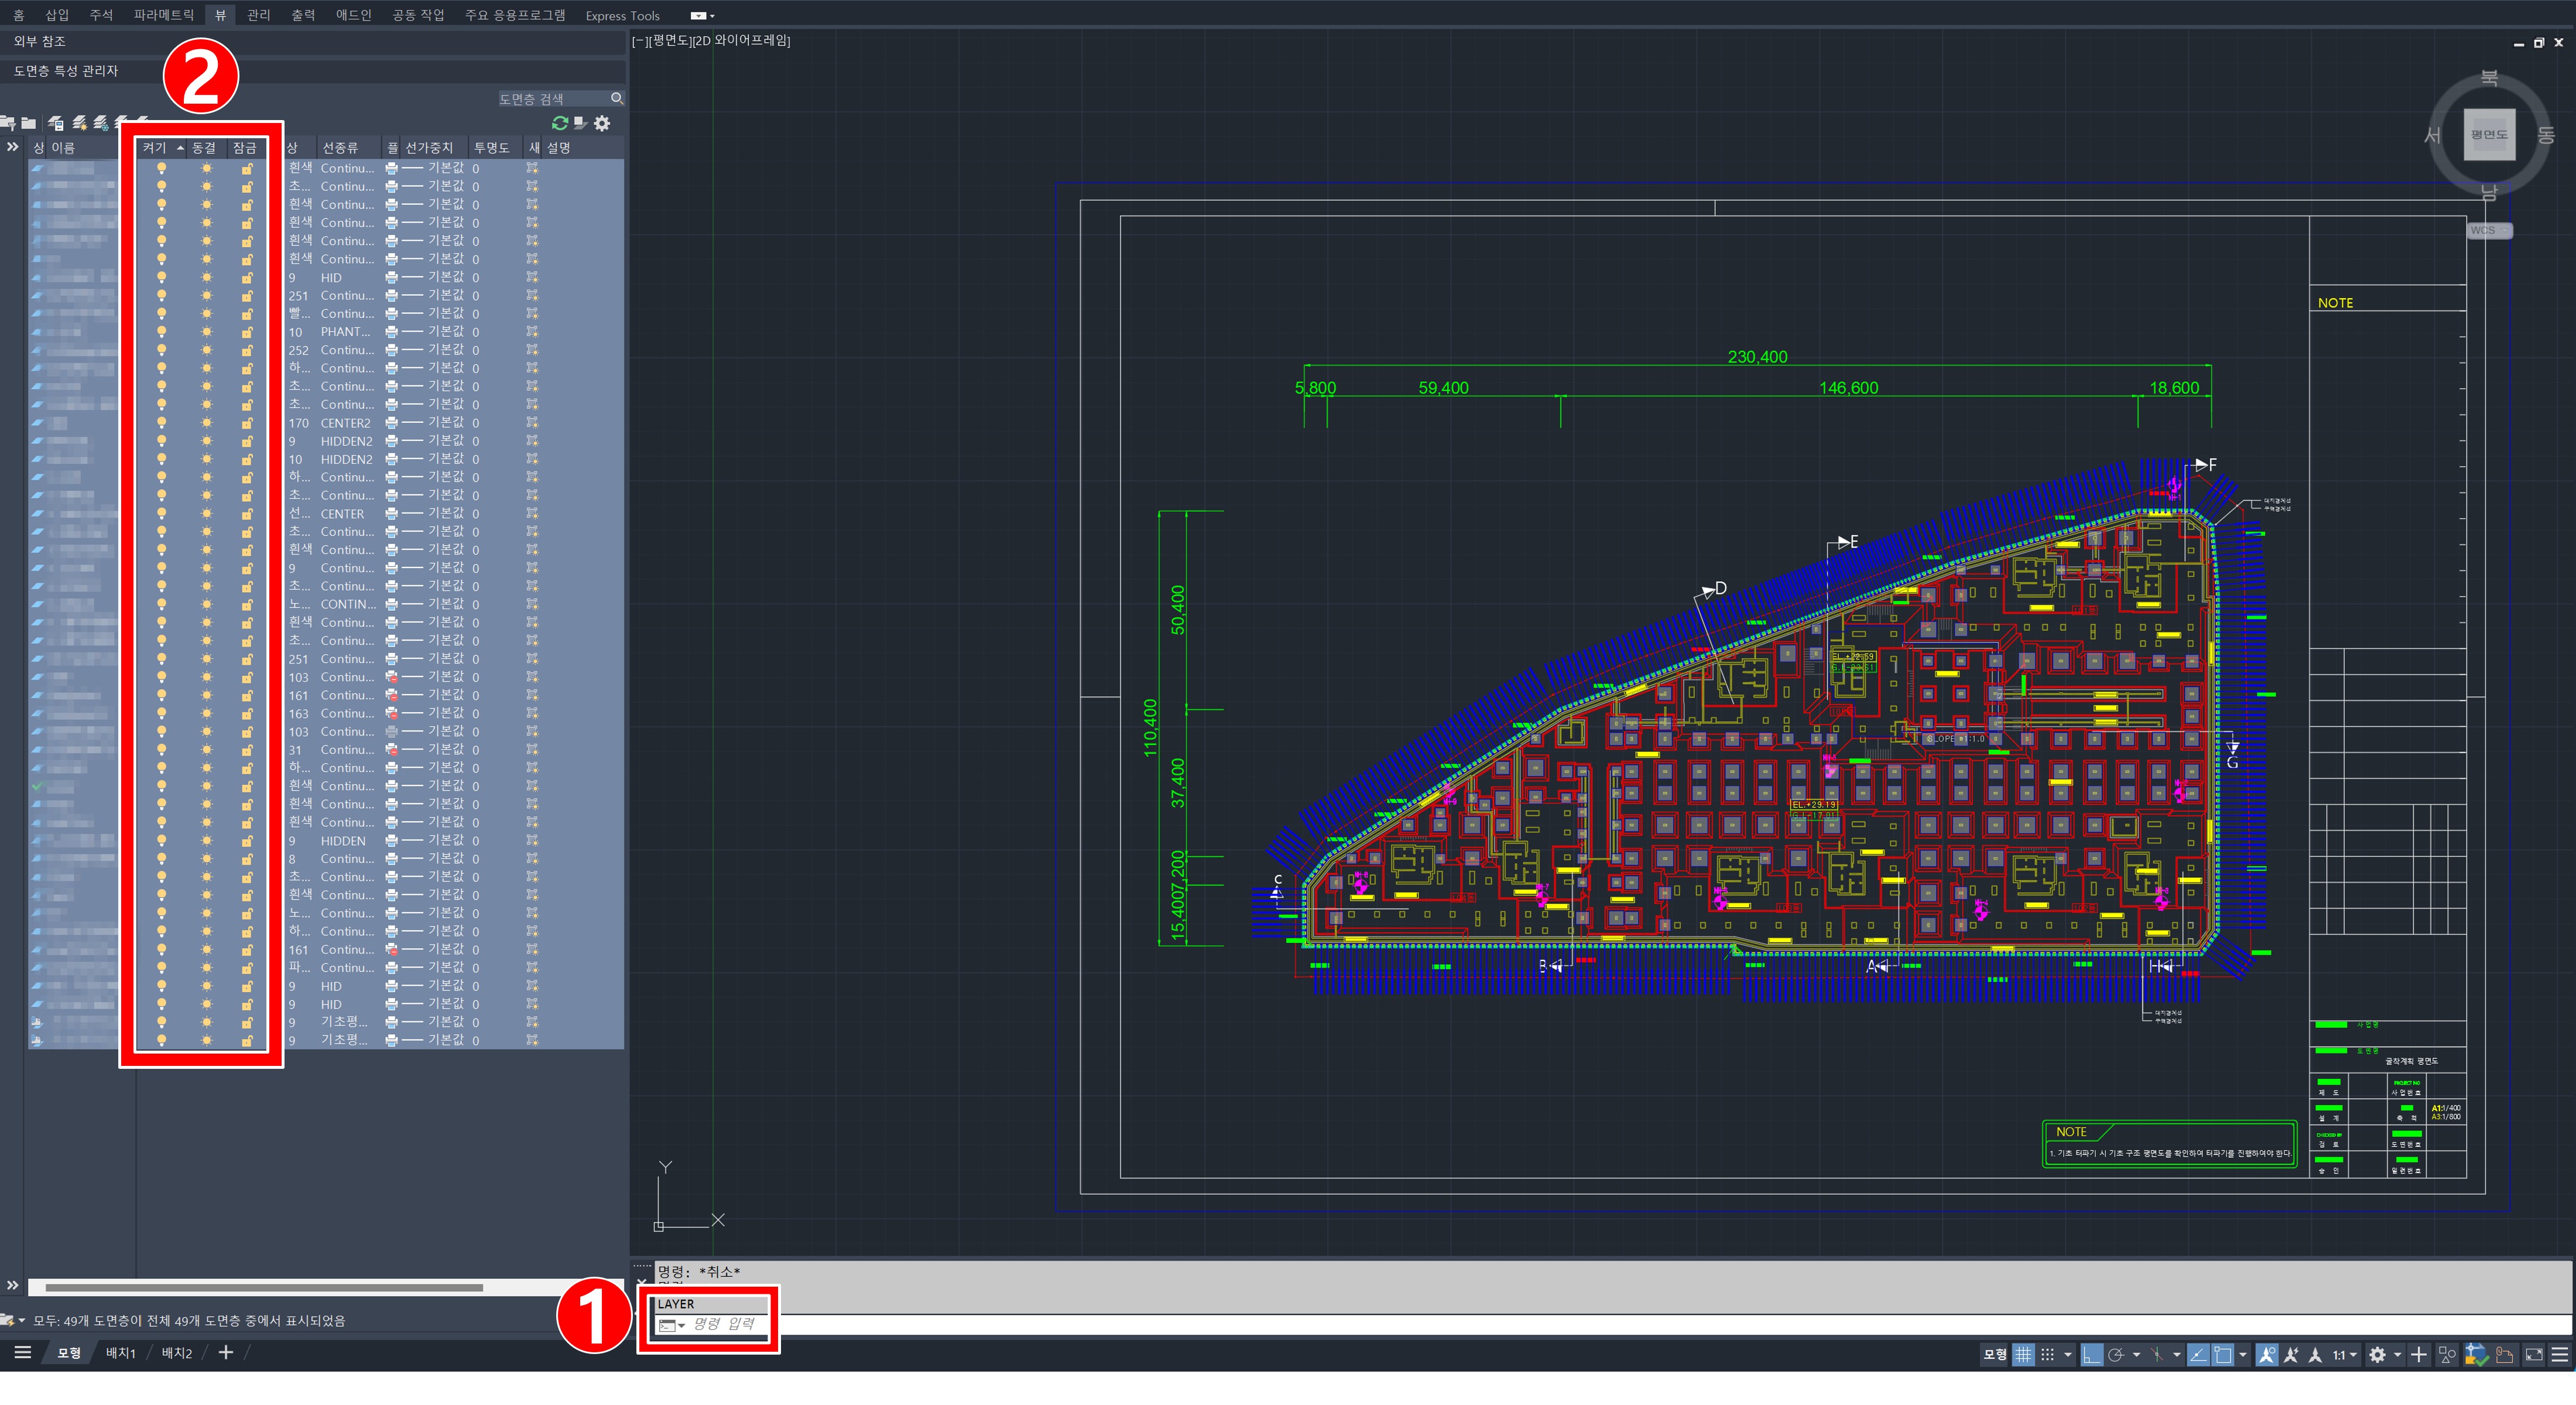The image size is (2576, 1405).
Task: Open the Layer States Manager icon
Action: [x=56, y=123]
